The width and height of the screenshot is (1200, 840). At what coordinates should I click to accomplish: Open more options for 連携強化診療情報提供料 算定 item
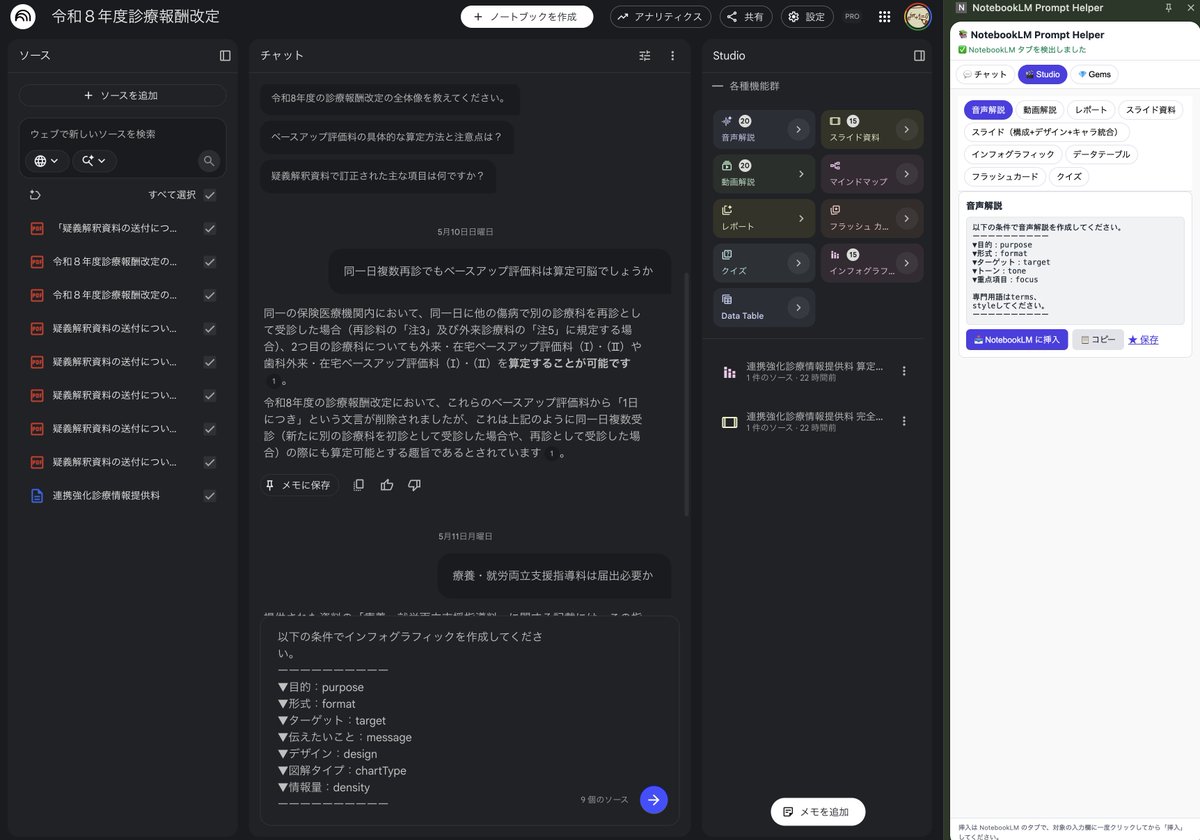tap(904, 371)
